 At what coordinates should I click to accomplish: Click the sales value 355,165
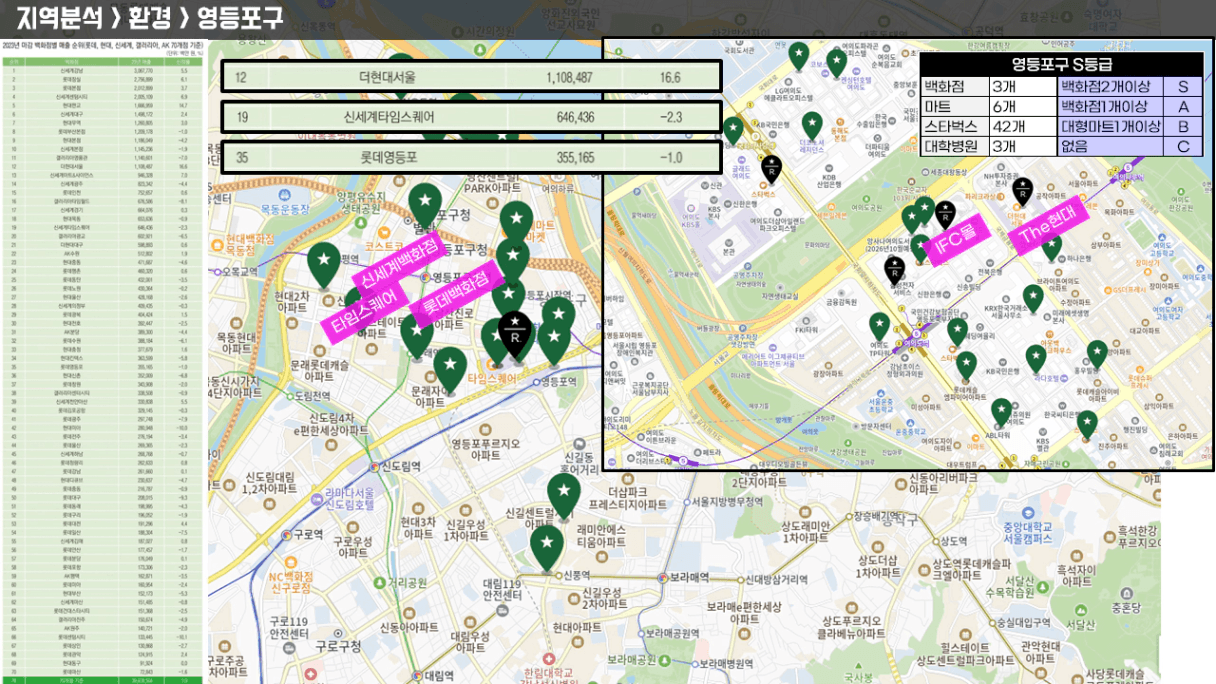[575, 157]
